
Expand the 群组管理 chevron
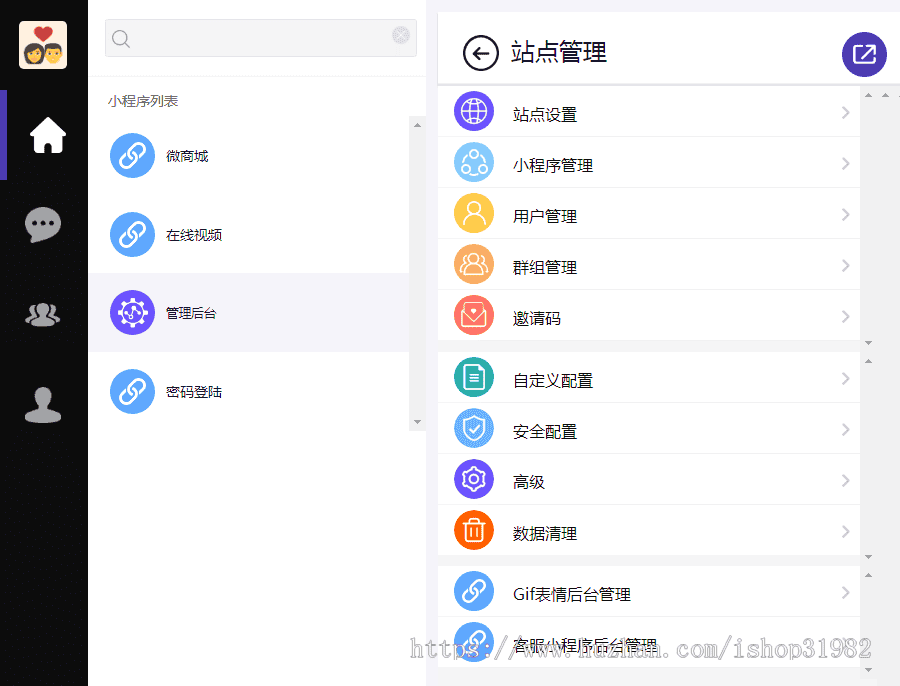pos(845,266)
